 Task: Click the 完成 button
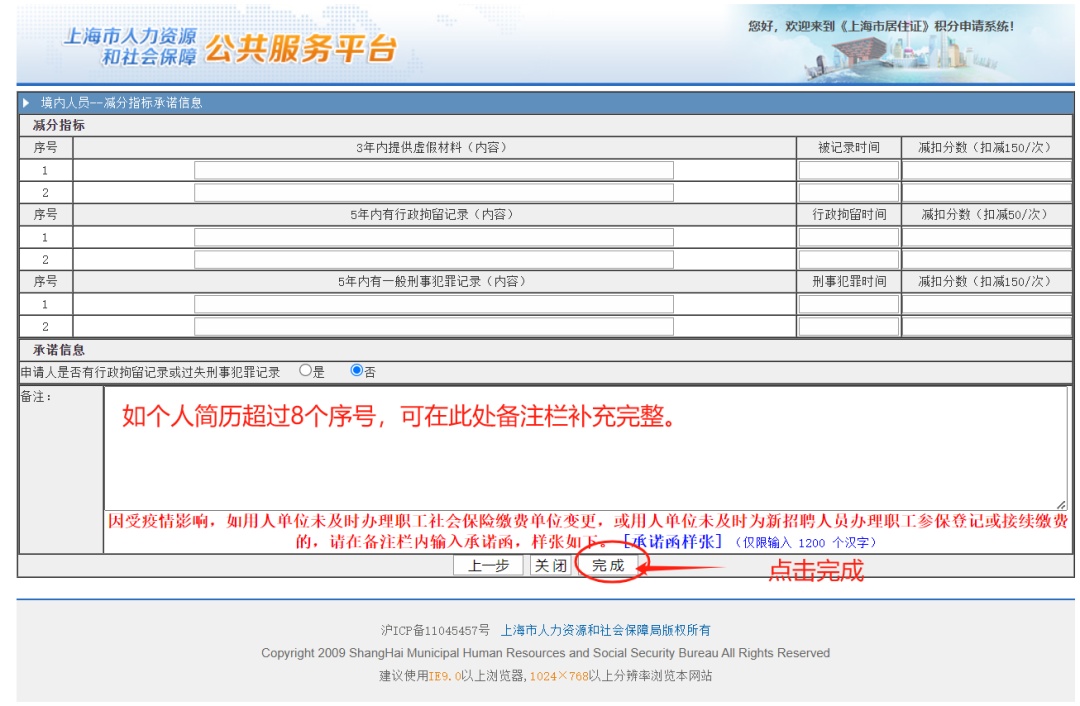tap(608, 565)
